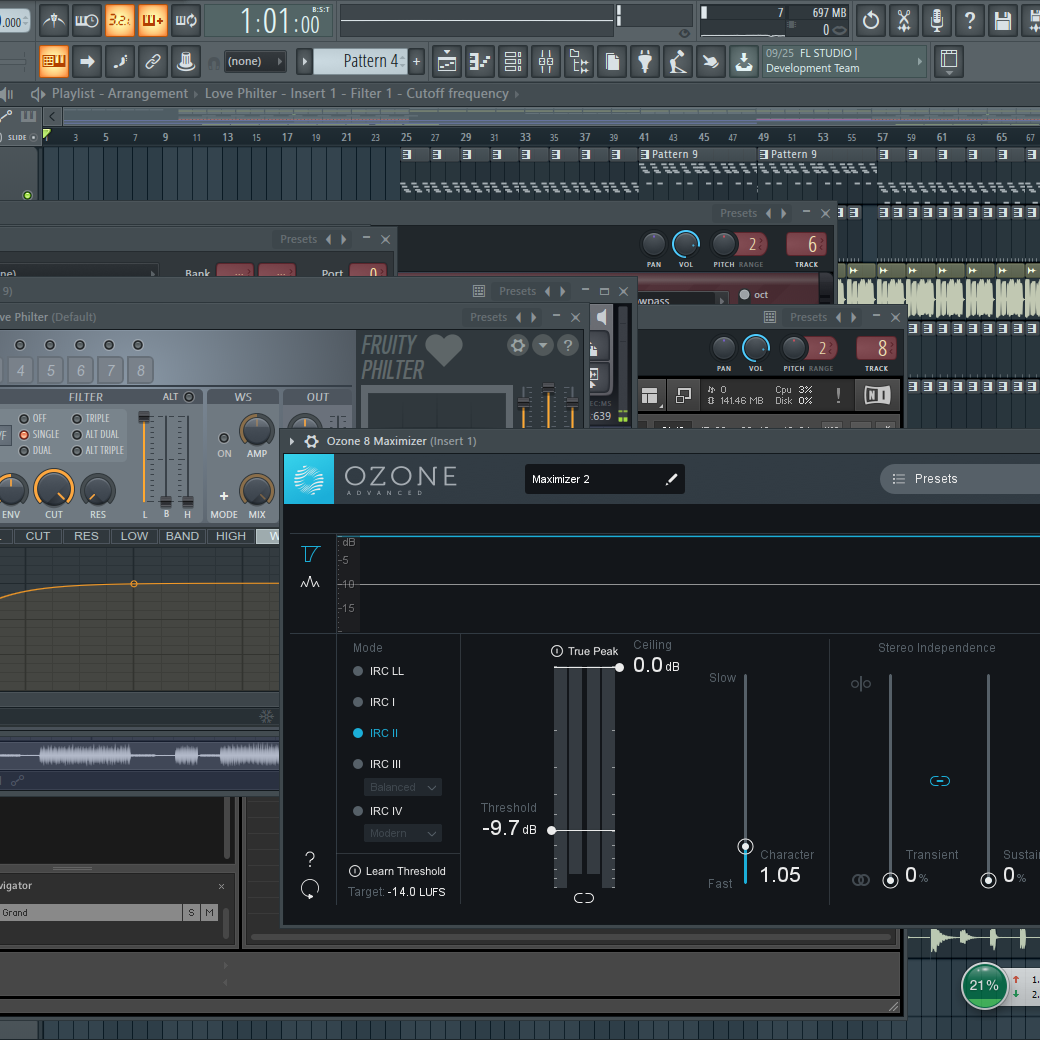Open the Modern dropdown under IRC IV
This screenshot has width=1040, height=1040.
(403, 833)
